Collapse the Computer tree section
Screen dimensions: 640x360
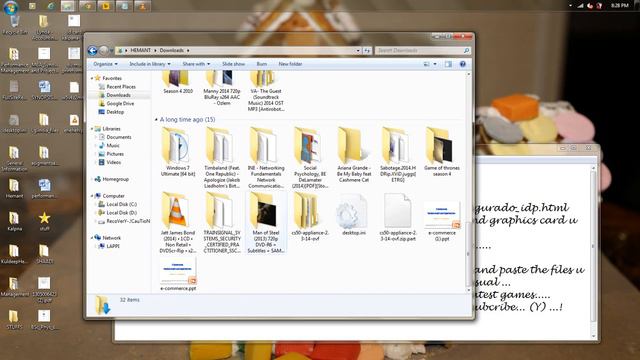click(x=92, y=196)
